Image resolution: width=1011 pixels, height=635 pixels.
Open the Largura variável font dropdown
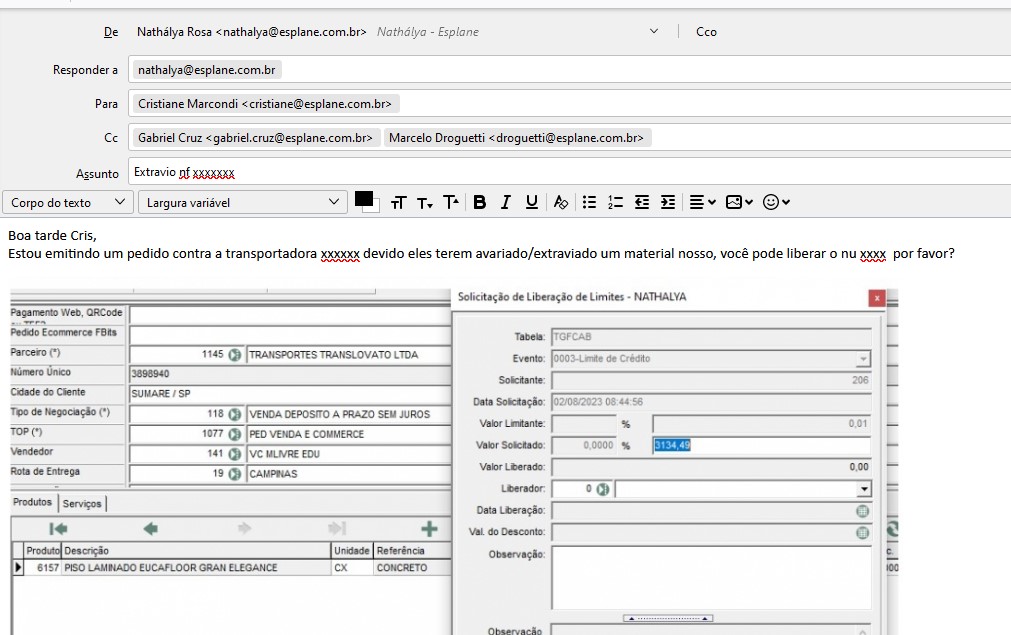pyautogui.click(x=243, y=202)
